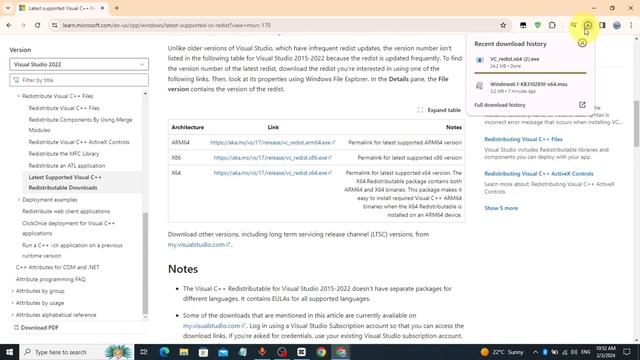
Task: Click the Filter by title field
Action: (x=79, y=80)
